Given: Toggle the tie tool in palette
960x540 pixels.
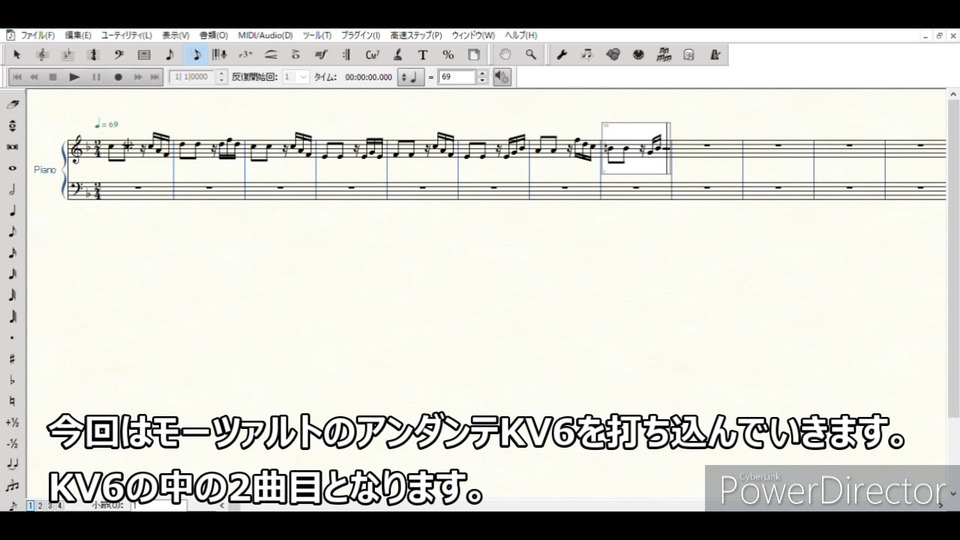Looking at the screenshot, I should click(12, 465).
